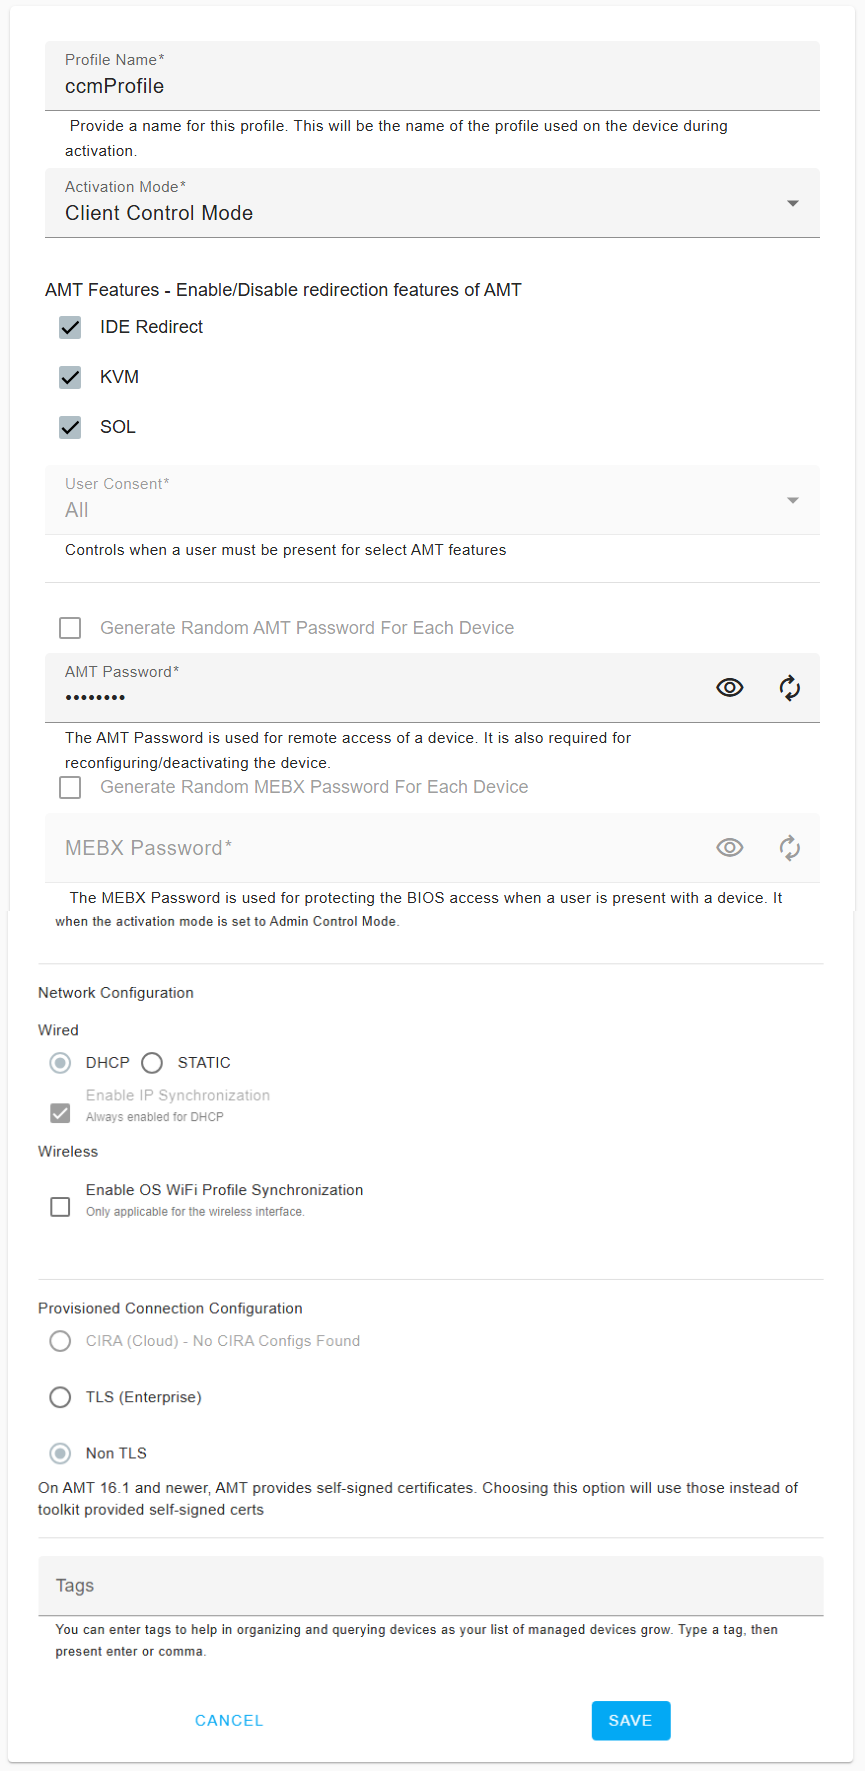865x1771 pixels.
Task: Reveal the MEBX Password using eye icon
Action: (x=730, y=848)
